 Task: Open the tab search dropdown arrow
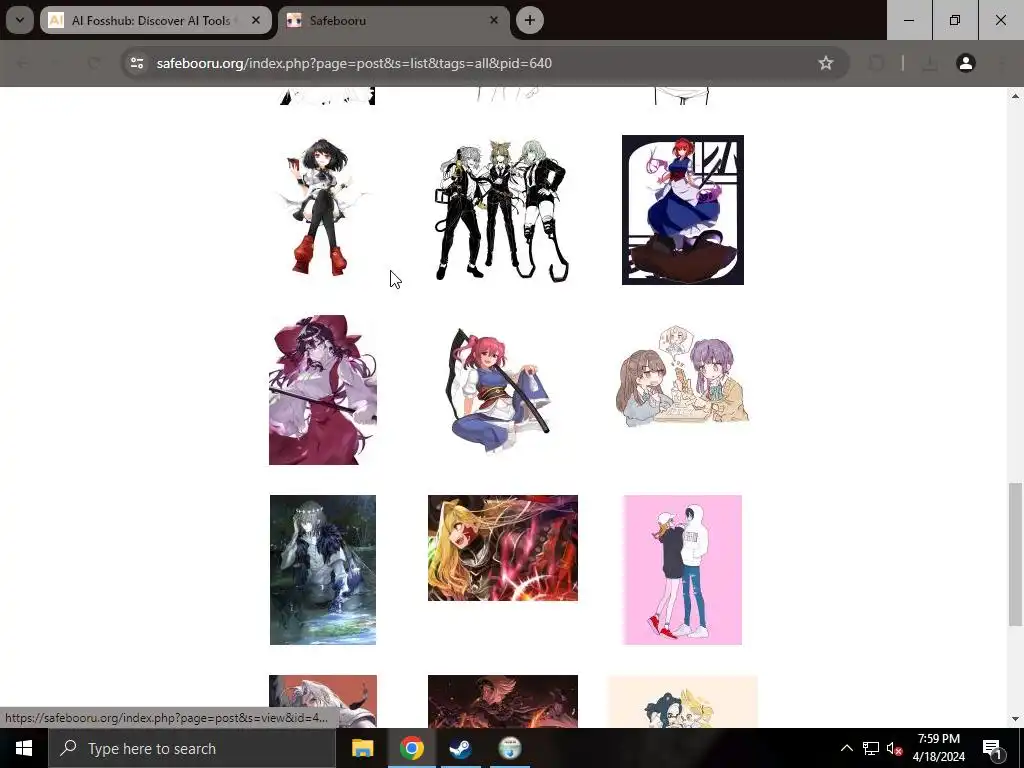20,20
